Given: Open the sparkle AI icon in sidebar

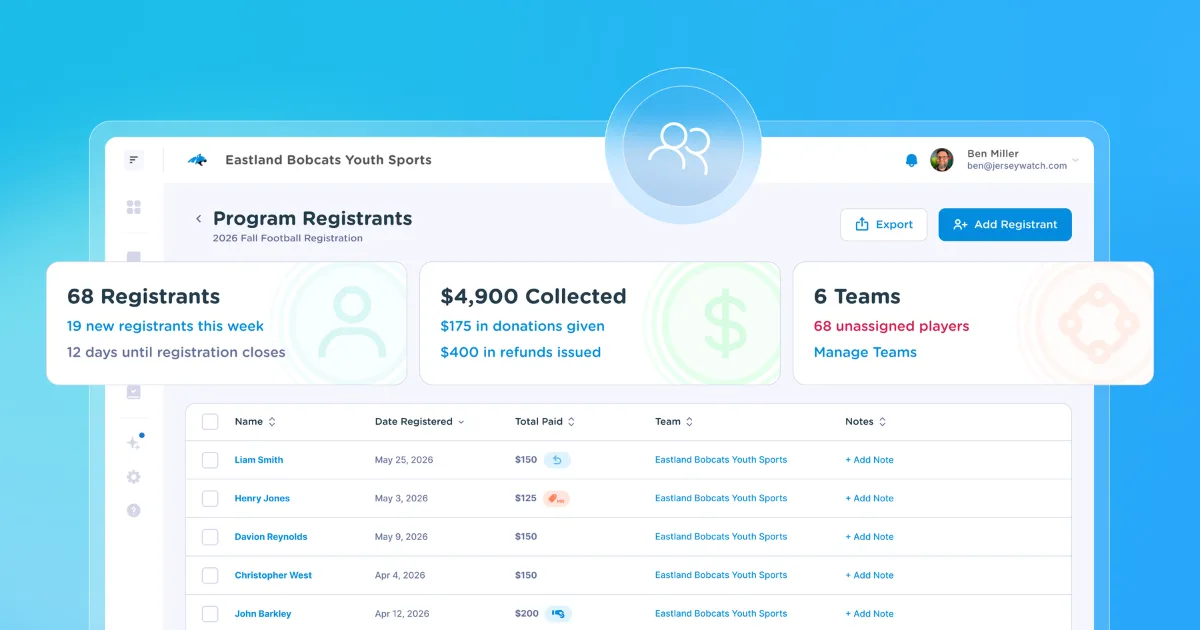Looking at the screenshot, I should click(134, 442).
